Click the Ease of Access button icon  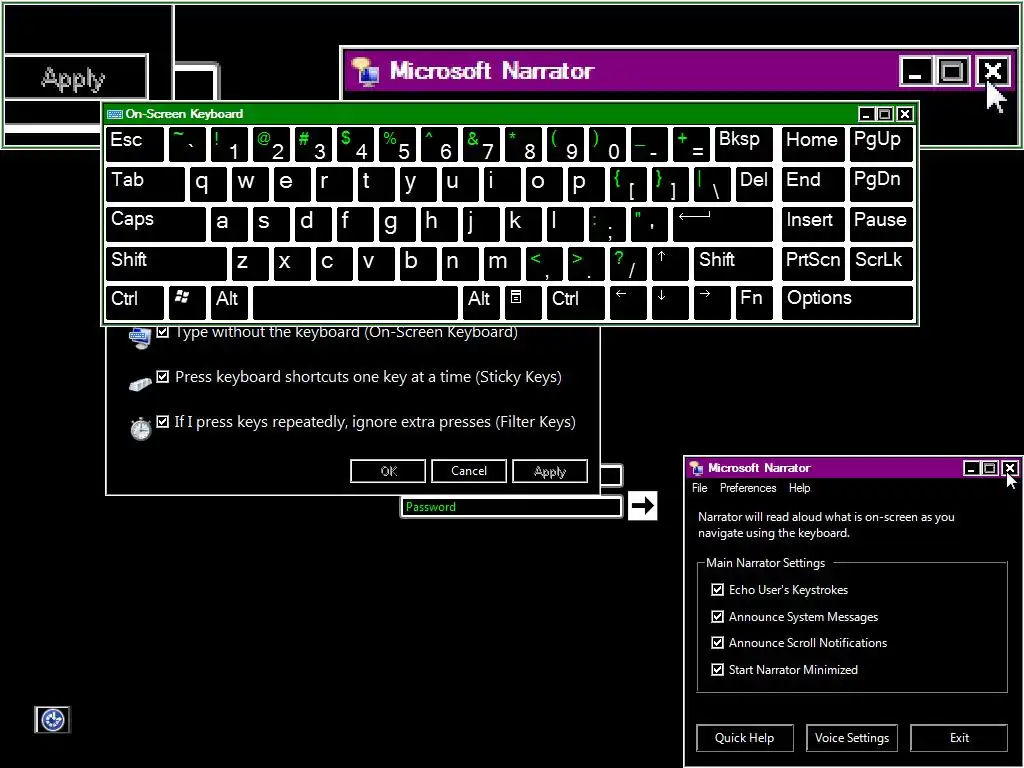[x=52, y=720]
